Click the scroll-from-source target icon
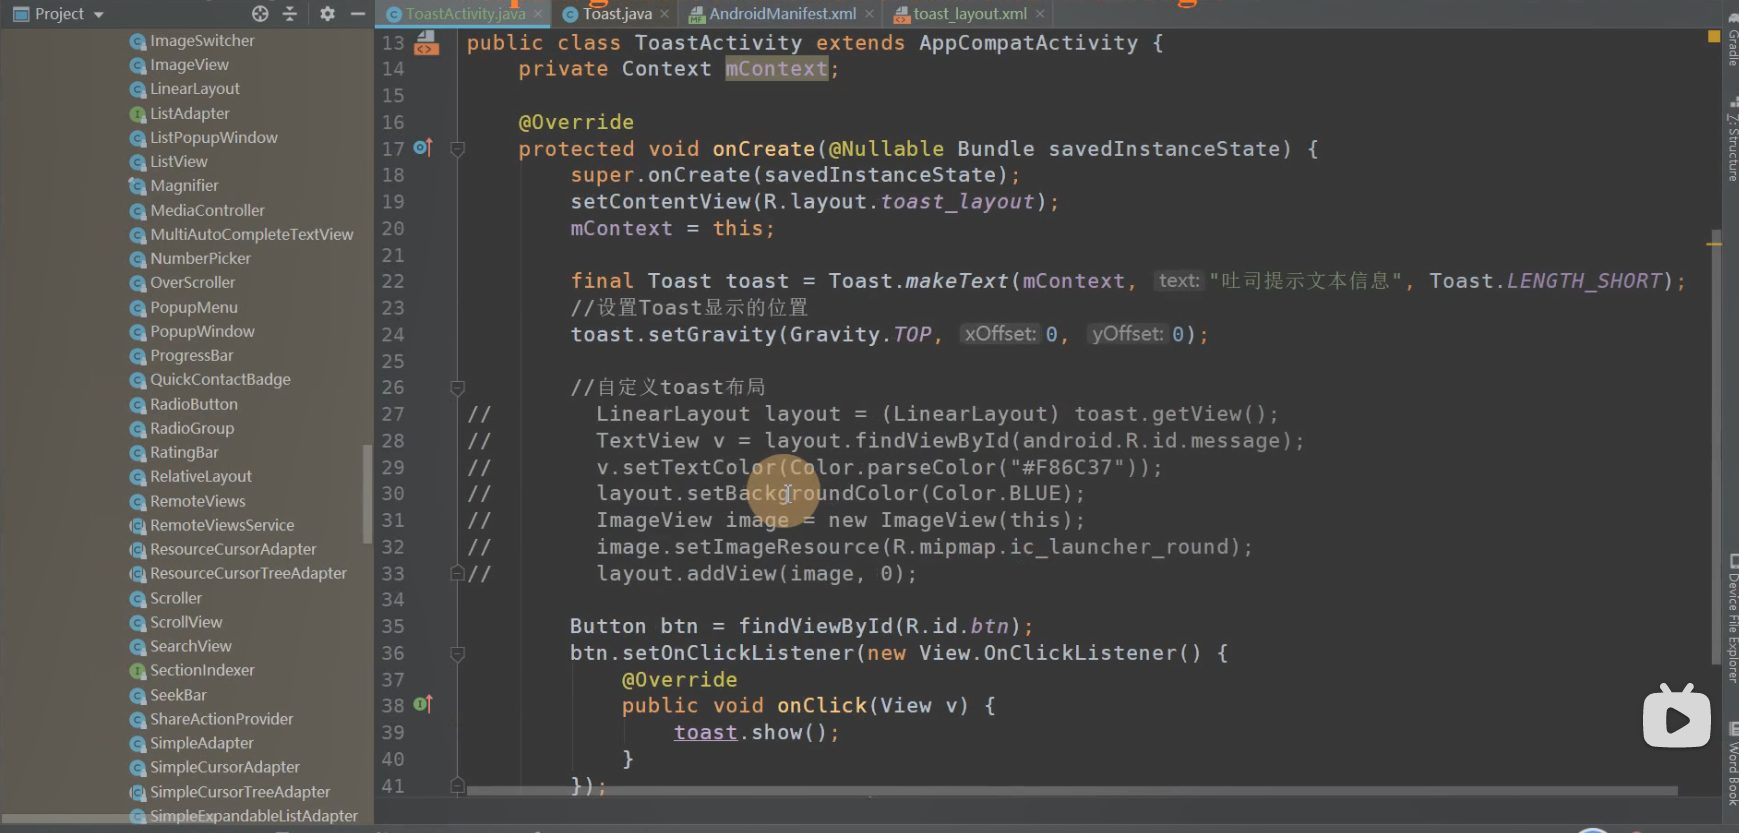 click(260, 14)
